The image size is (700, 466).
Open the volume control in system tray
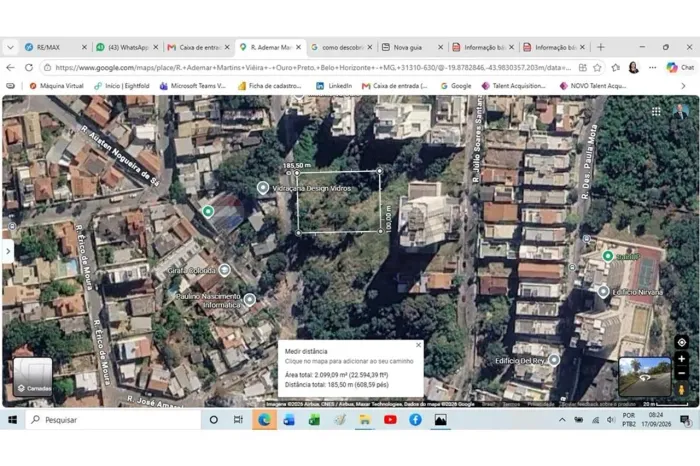[611, 420]
